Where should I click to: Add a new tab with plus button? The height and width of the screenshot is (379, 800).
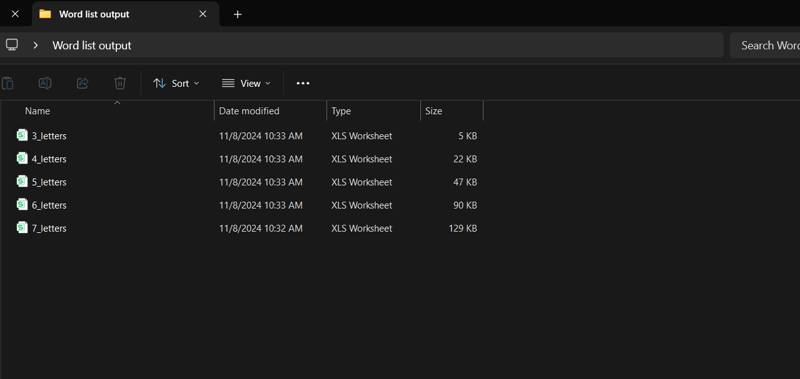[237, 14]
